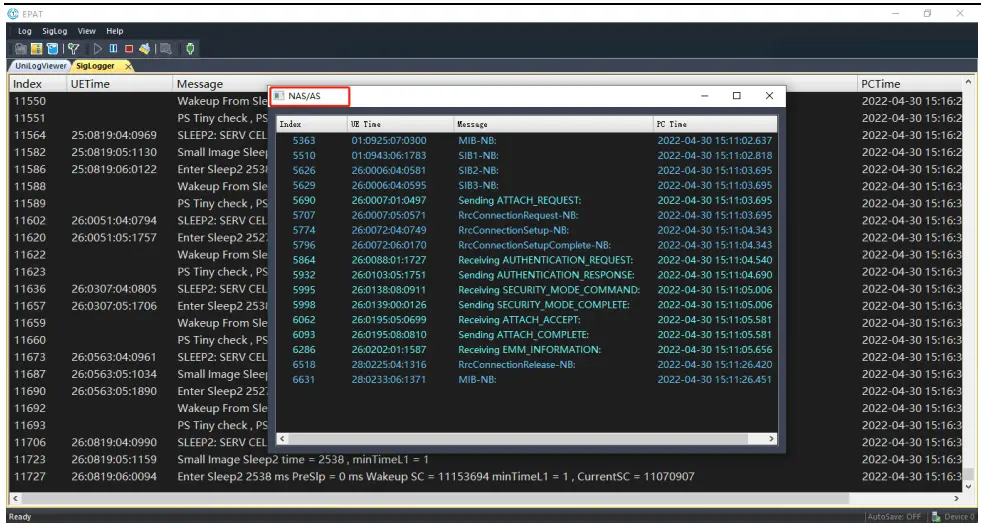Close the SigLogger tab
Image resolution: width=982 pixels, height=528 pixels.
click(x=128, y=66)
